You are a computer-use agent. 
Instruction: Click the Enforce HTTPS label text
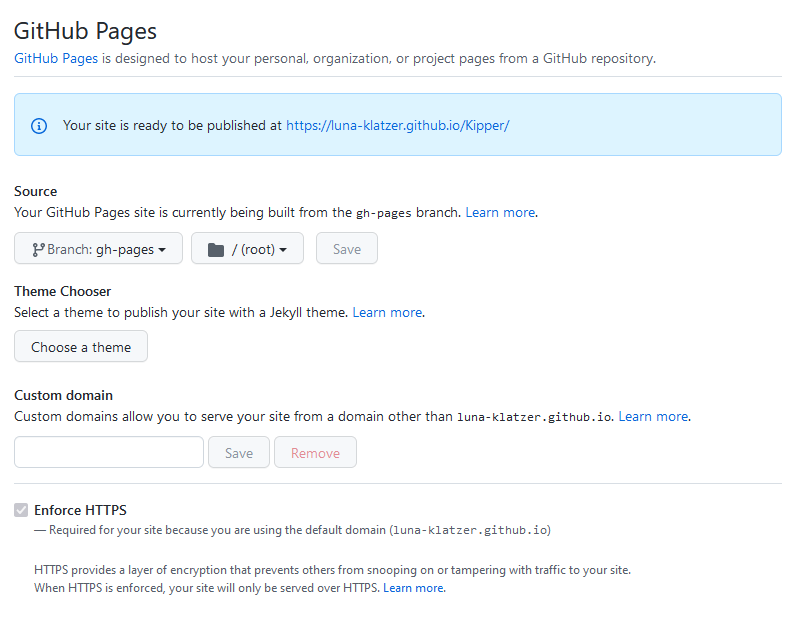80,510
